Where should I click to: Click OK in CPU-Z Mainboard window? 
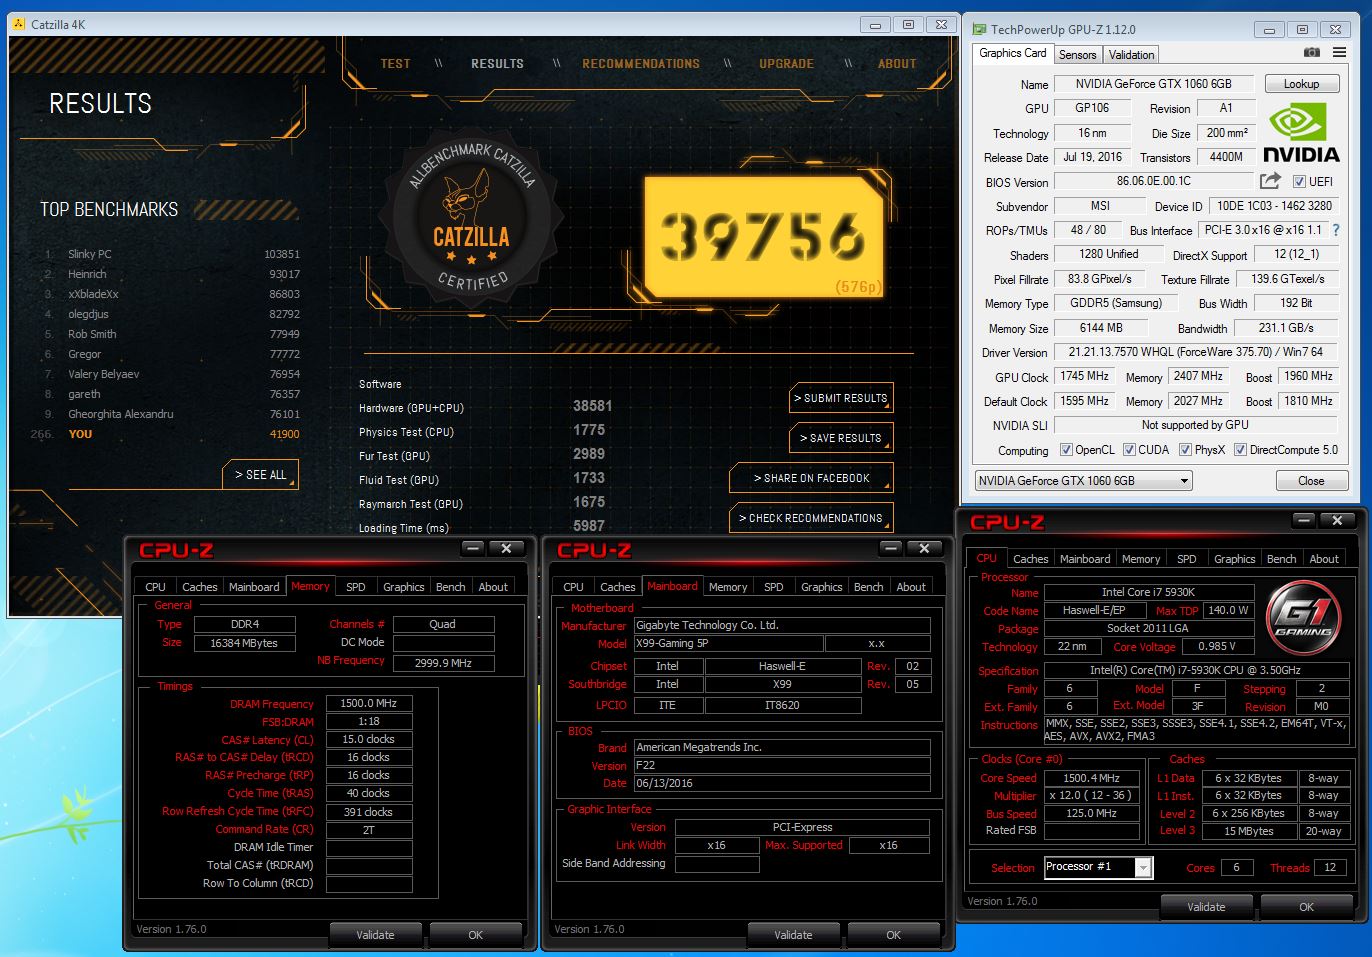pyautogui.click(x=894, y=935)
